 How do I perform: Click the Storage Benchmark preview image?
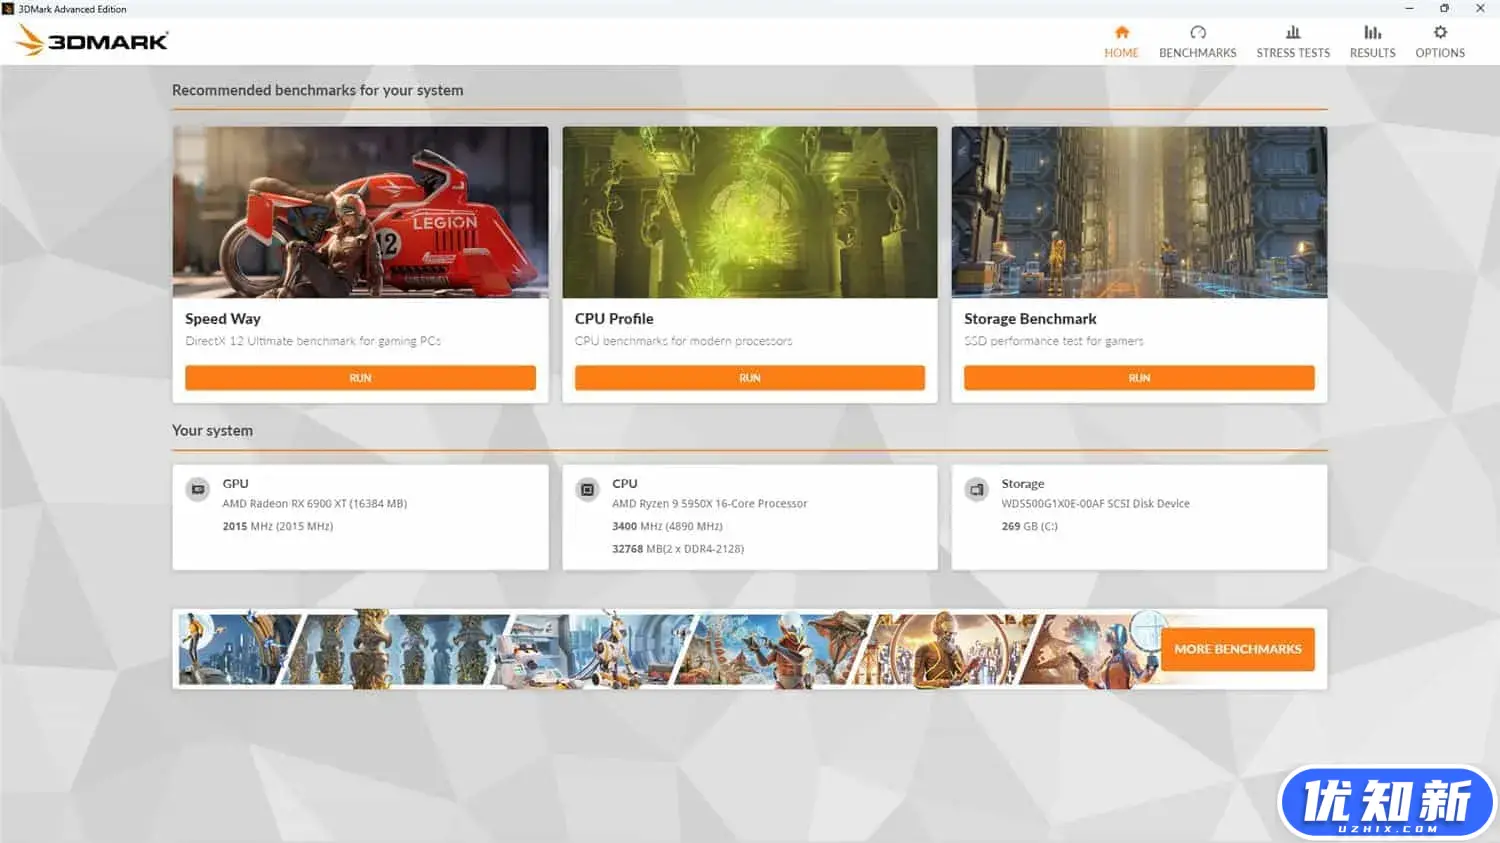1139,212
